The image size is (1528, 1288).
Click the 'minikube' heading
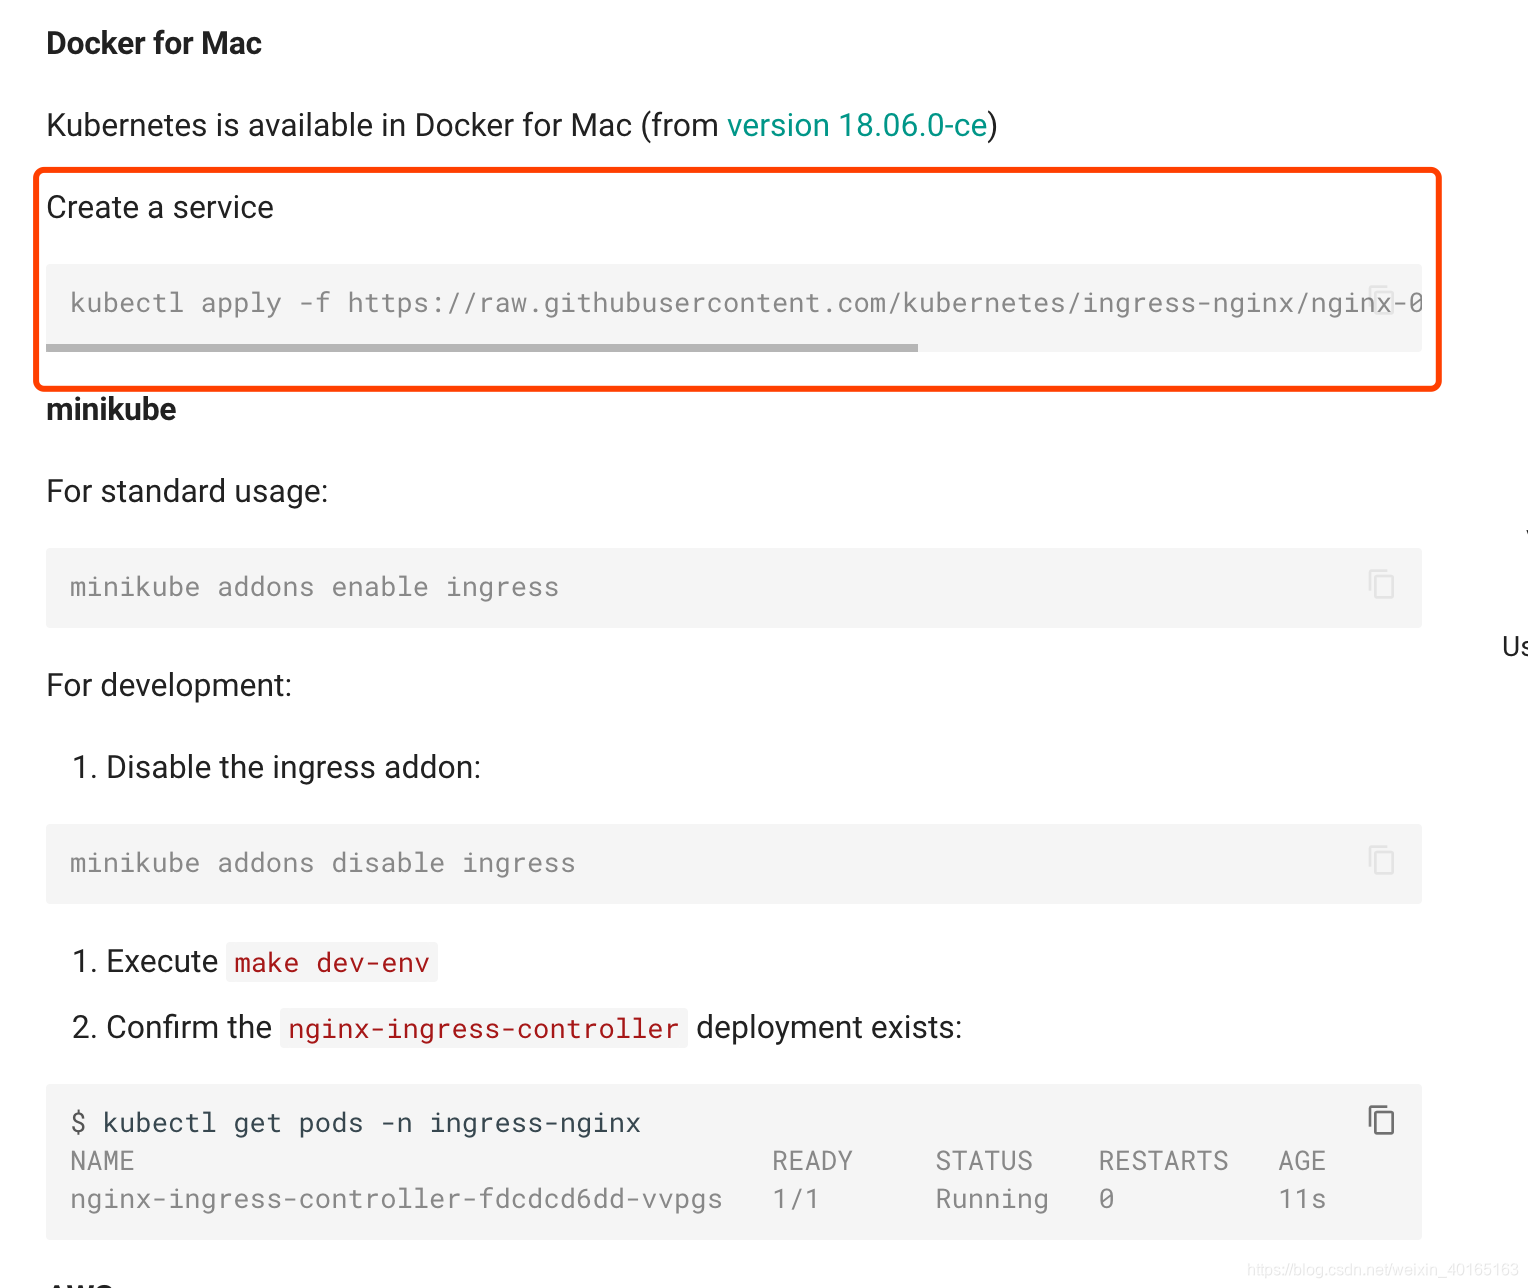coord(111,409)
